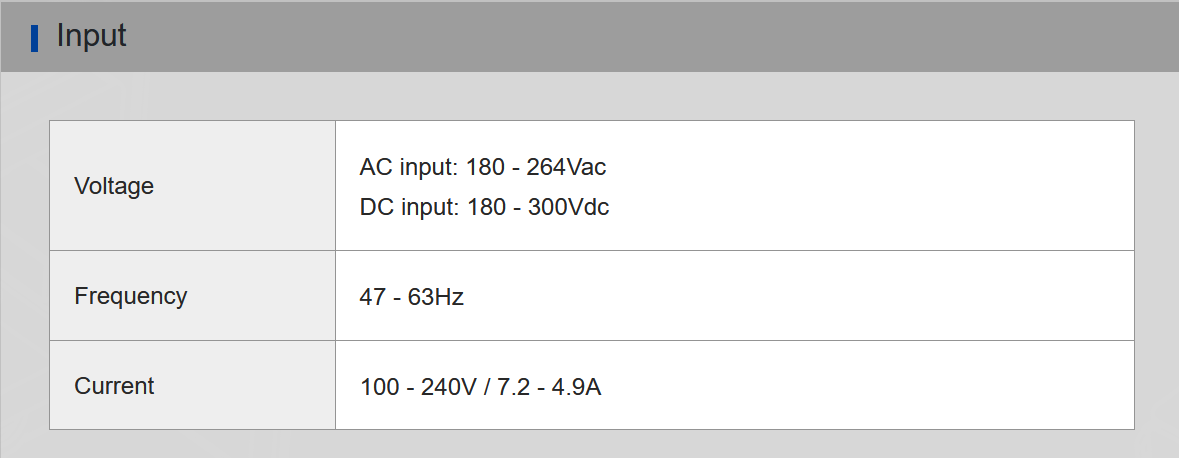This screenshot has width=1179, height=458.
Task: Click the number 100 in current value
Action: tap(380, 387)
